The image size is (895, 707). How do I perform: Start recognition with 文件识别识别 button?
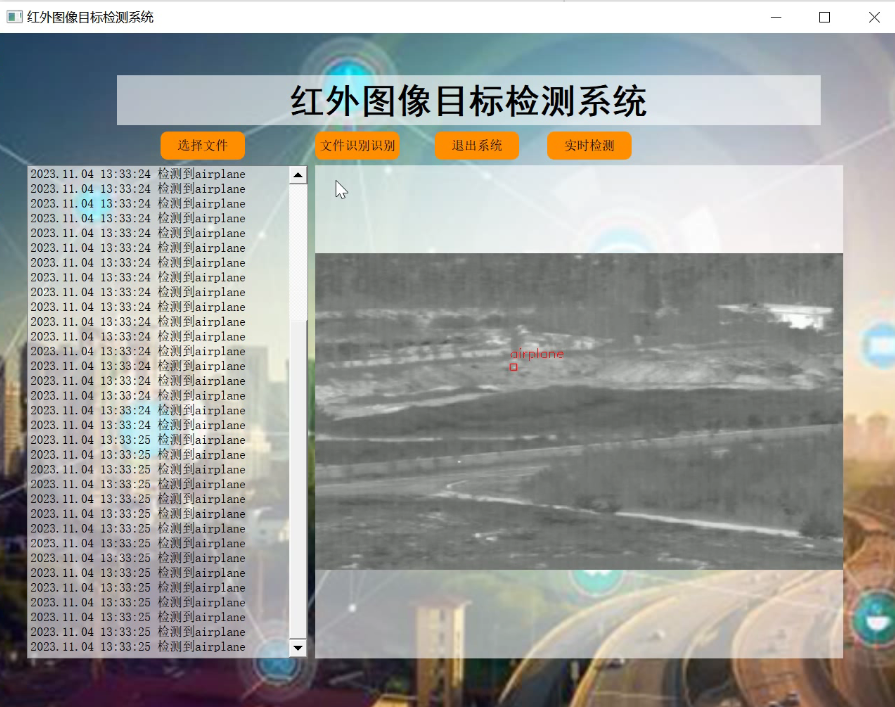357,146
